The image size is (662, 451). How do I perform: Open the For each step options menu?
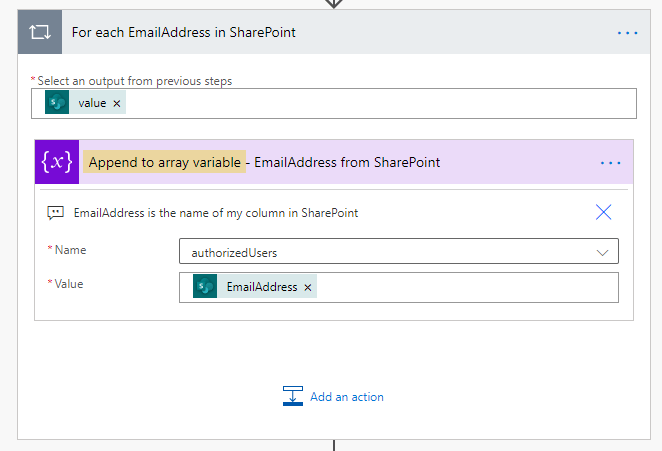pos(627,33)
